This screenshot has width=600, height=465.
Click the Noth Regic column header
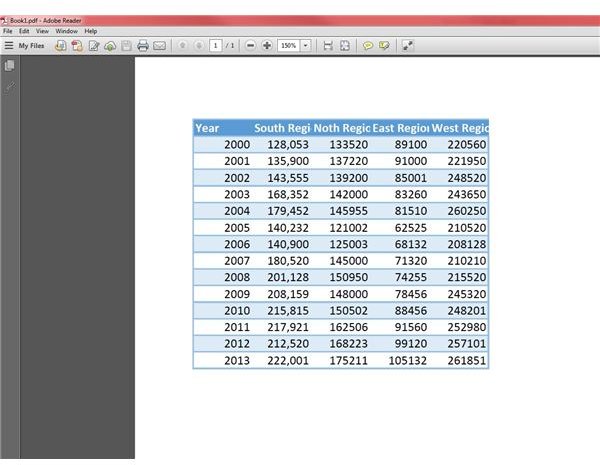342,128
